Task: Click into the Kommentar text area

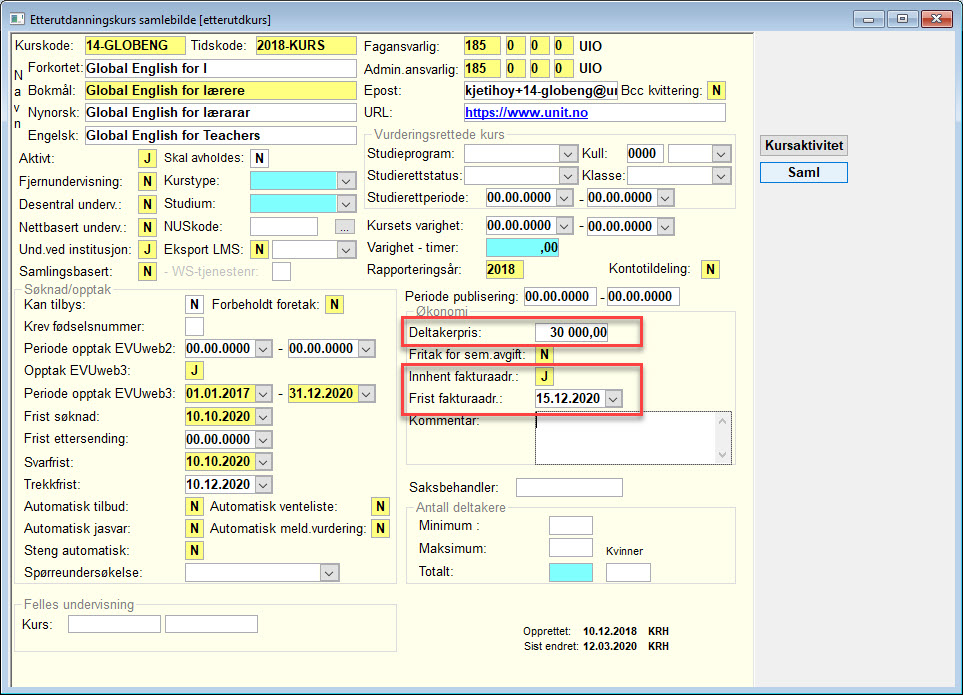Action: 625,438
